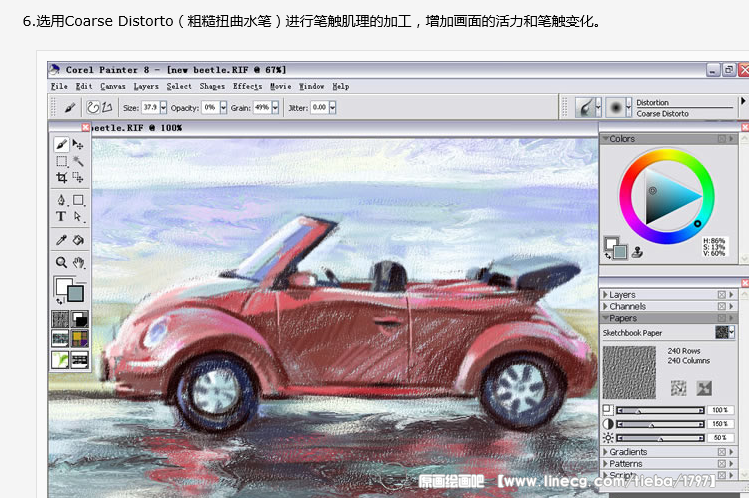Select the Selection Adjuster tool
Viewport: 749px width, 498px height.
78,178
